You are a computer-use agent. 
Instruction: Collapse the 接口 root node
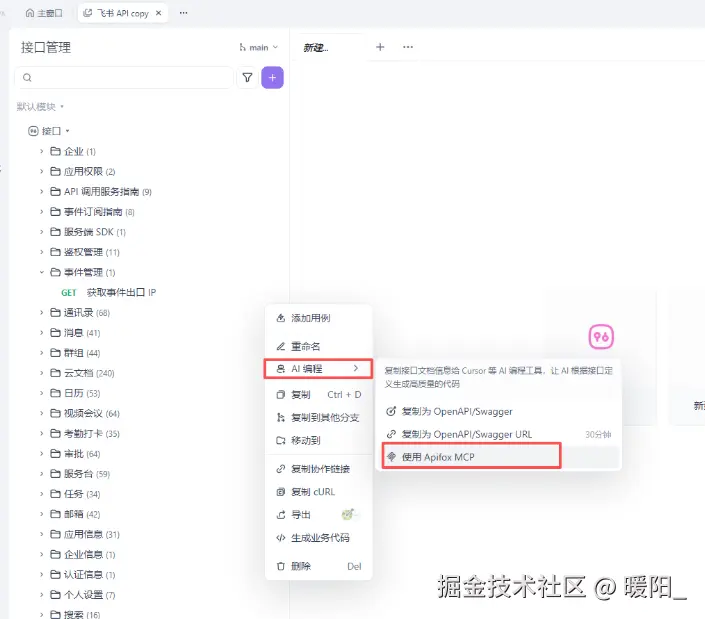pos(67,131)
